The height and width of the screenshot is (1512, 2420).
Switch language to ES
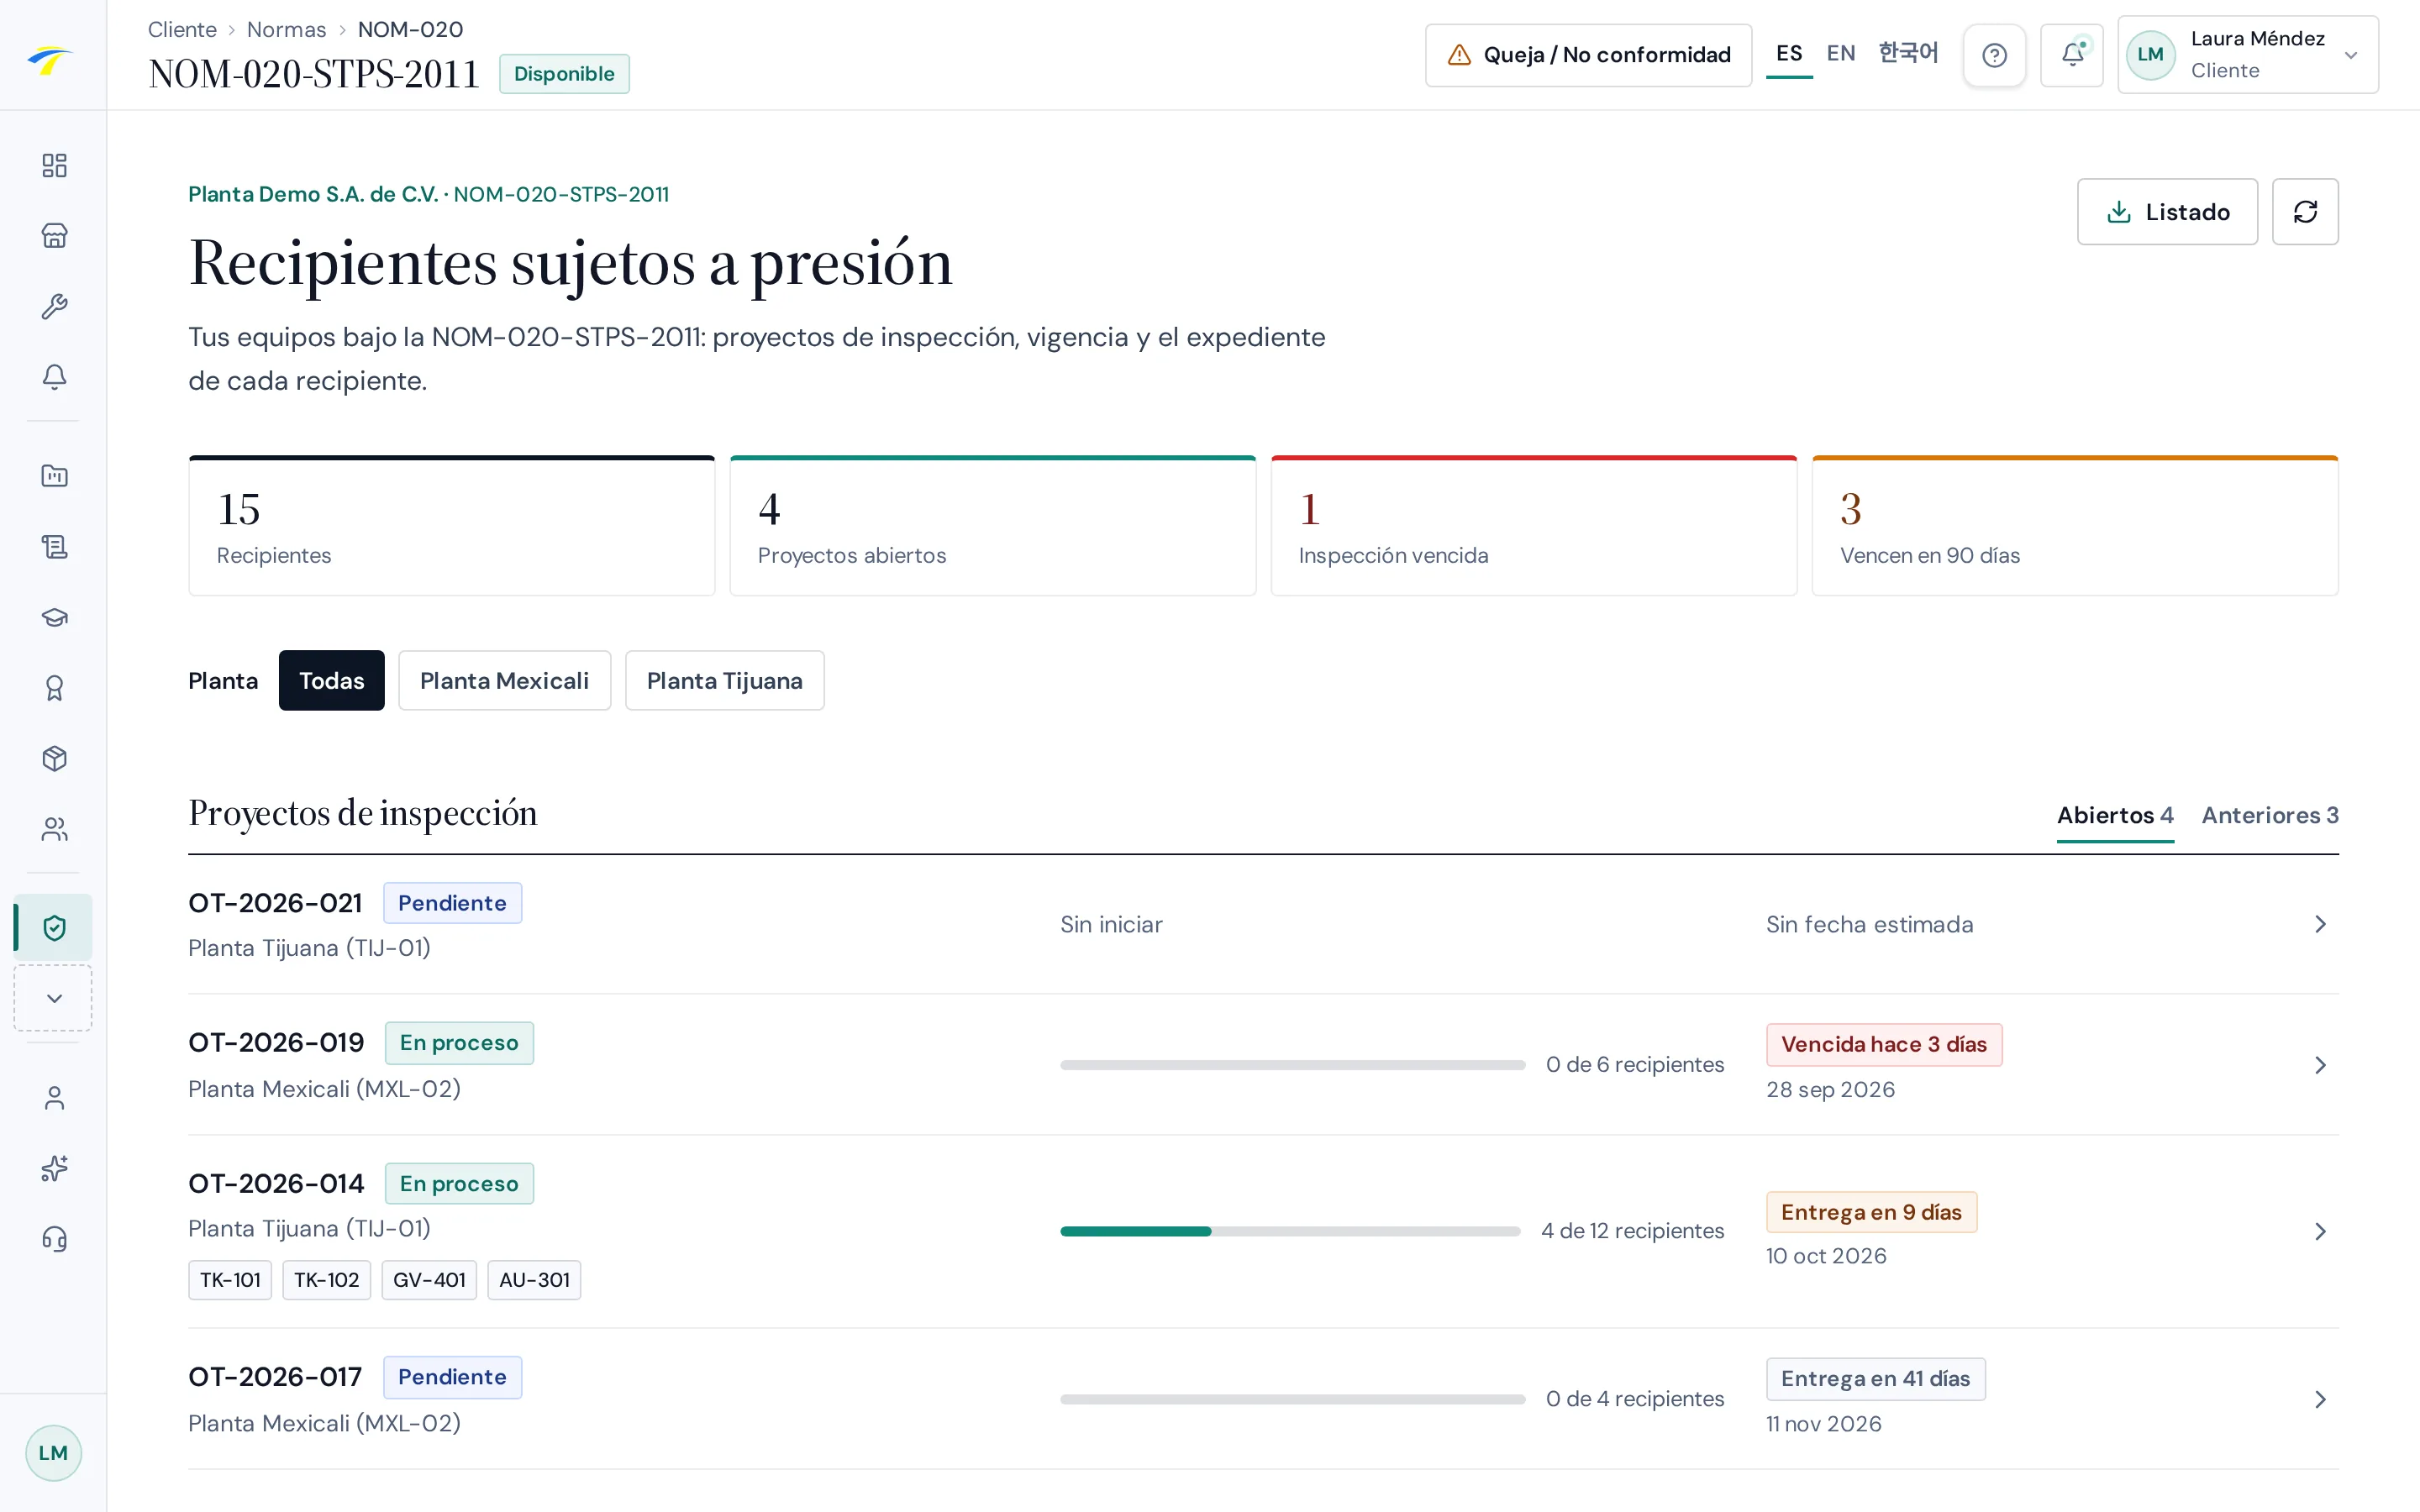tap(1789, 53)
